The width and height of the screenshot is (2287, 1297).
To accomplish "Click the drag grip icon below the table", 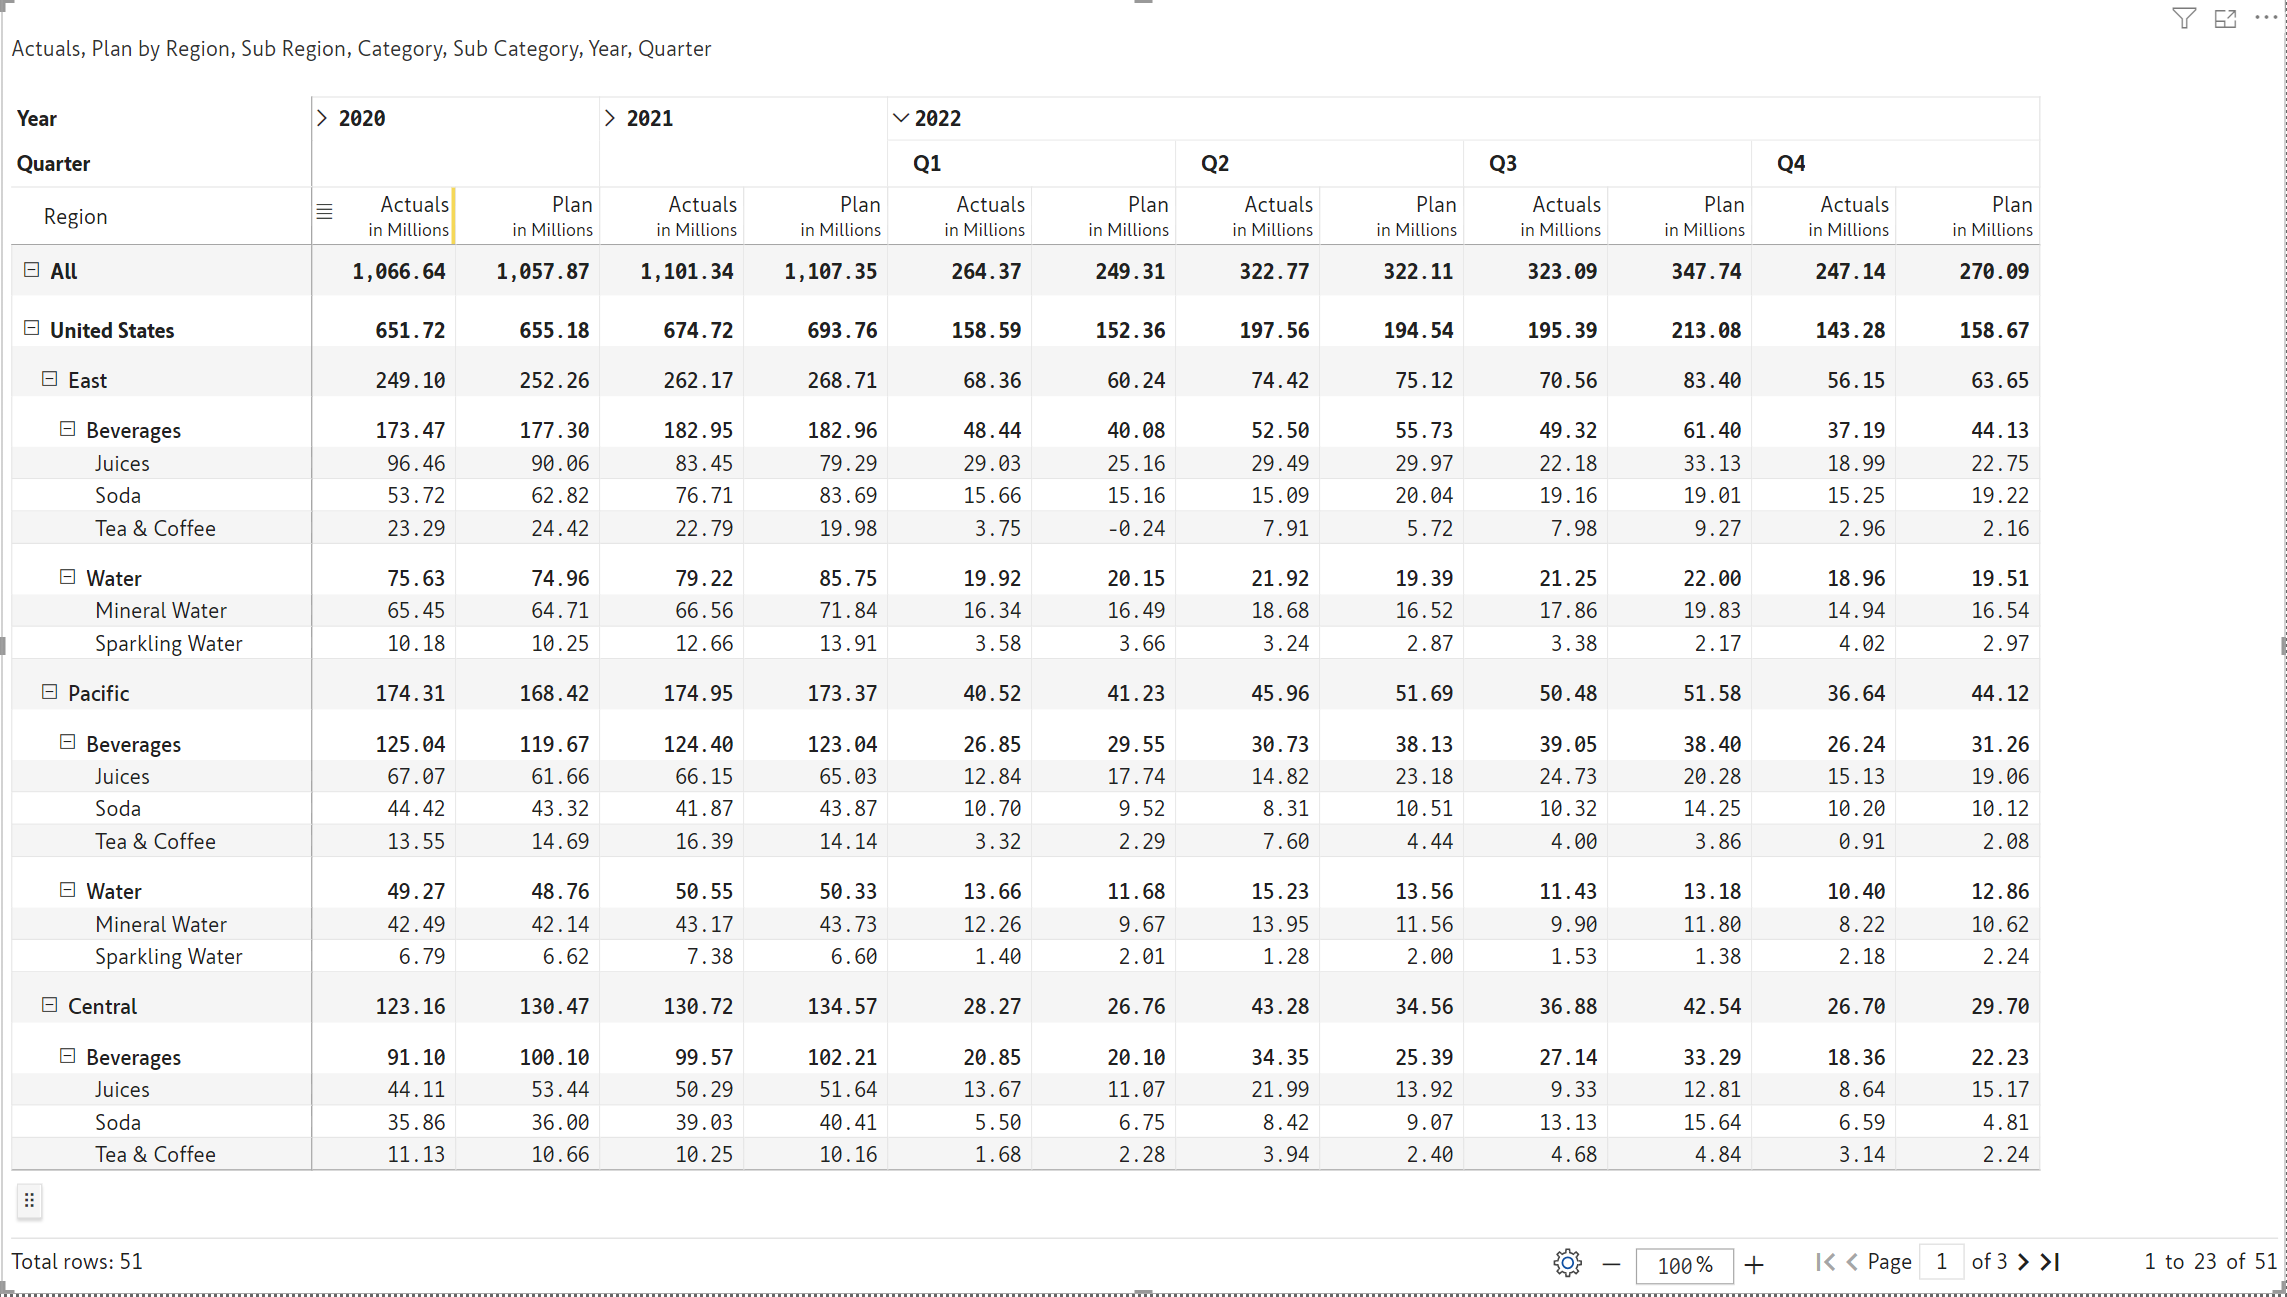I will 30,1200.
